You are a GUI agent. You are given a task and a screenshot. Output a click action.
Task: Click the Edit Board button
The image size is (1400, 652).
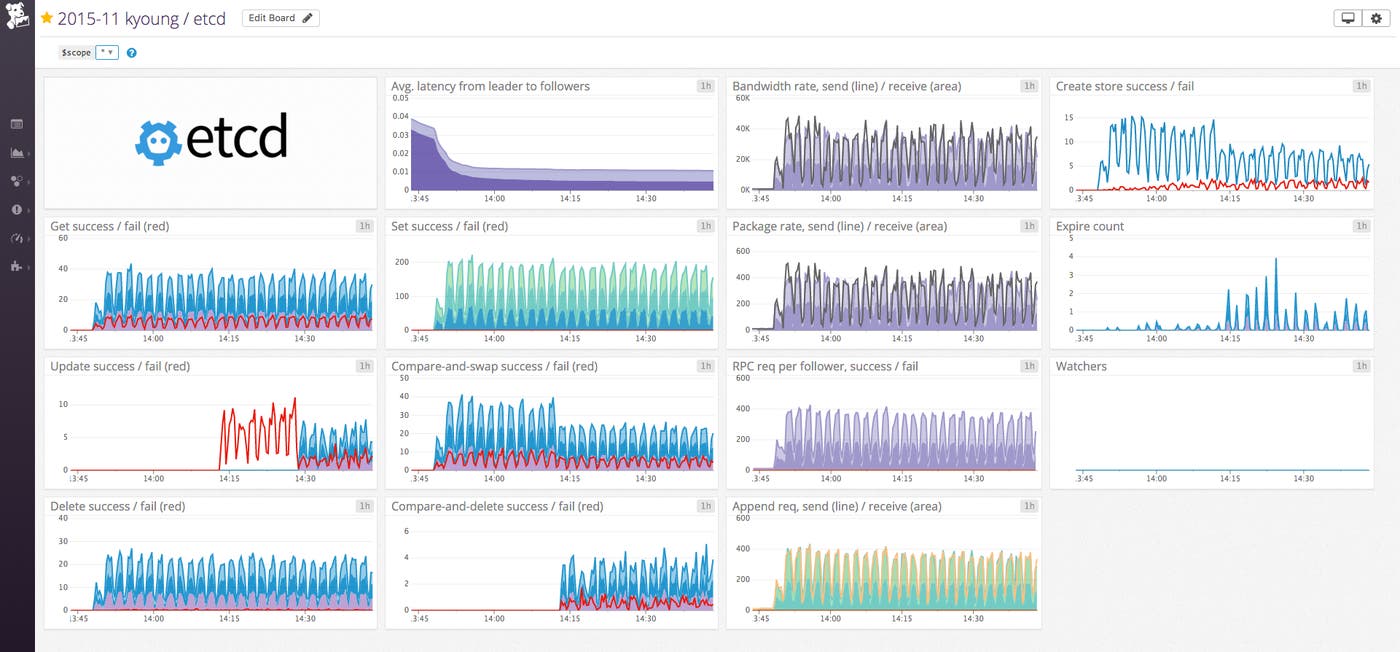280,17
